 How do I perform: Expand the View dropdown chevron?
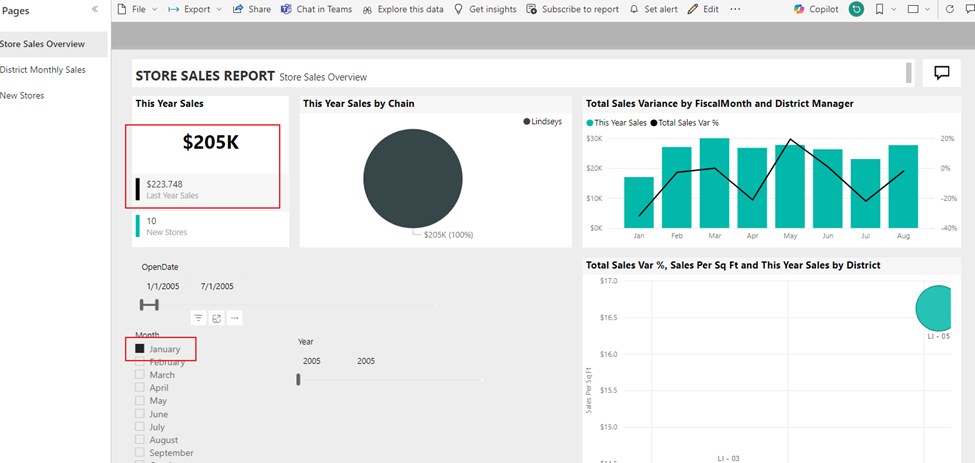tap(927, 9)
